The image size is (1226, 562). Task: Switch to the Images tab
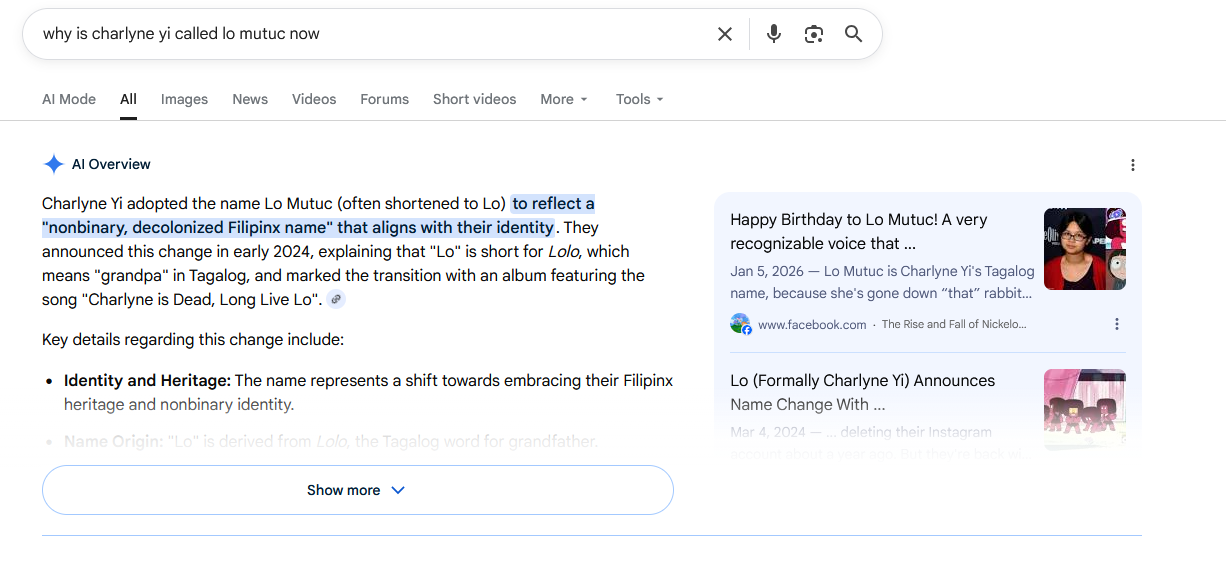tap(184, 99)
